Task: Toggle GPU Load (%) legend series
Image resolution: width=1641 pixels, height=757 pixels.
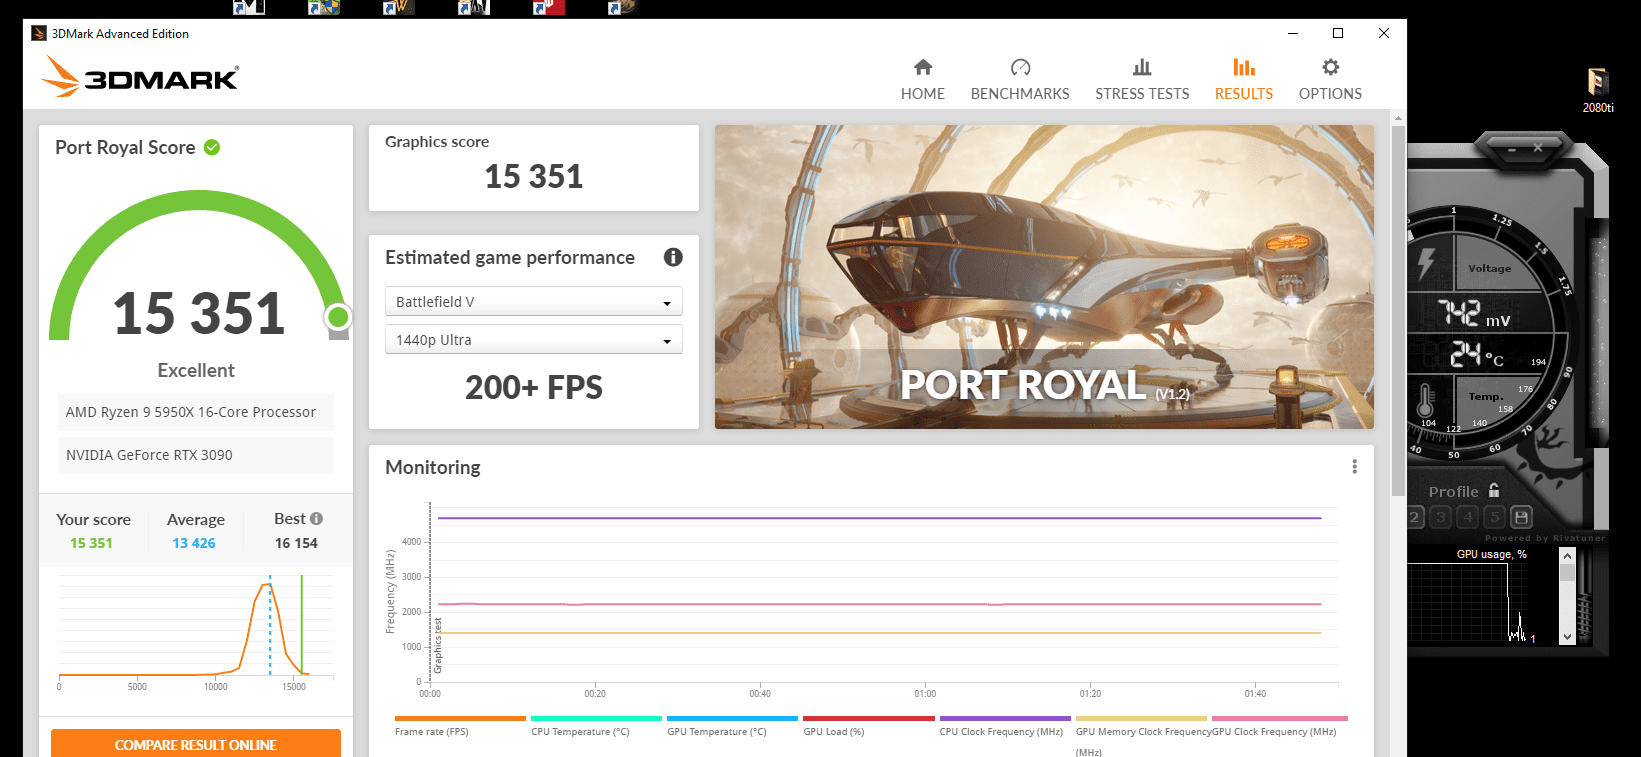Action: pyautogui.click(x=868, y=725)
